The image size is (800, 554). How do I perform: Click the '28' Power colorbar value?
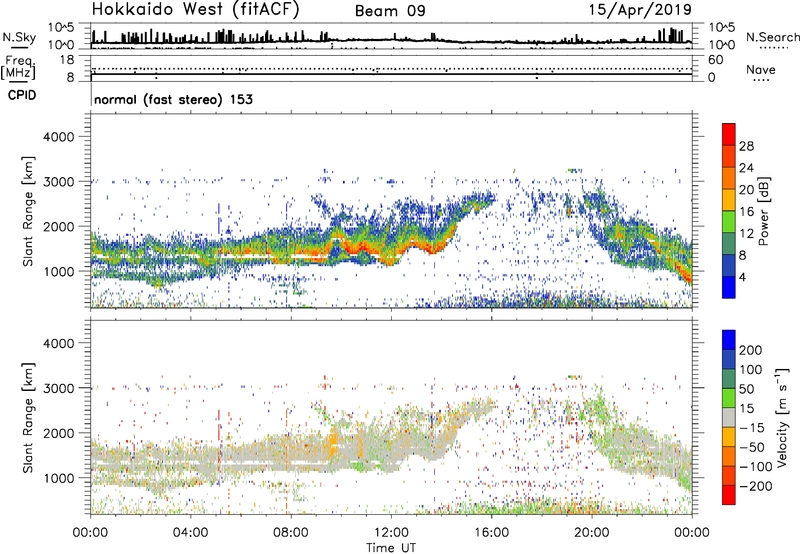pyautogui.click(x=746, y=146)
